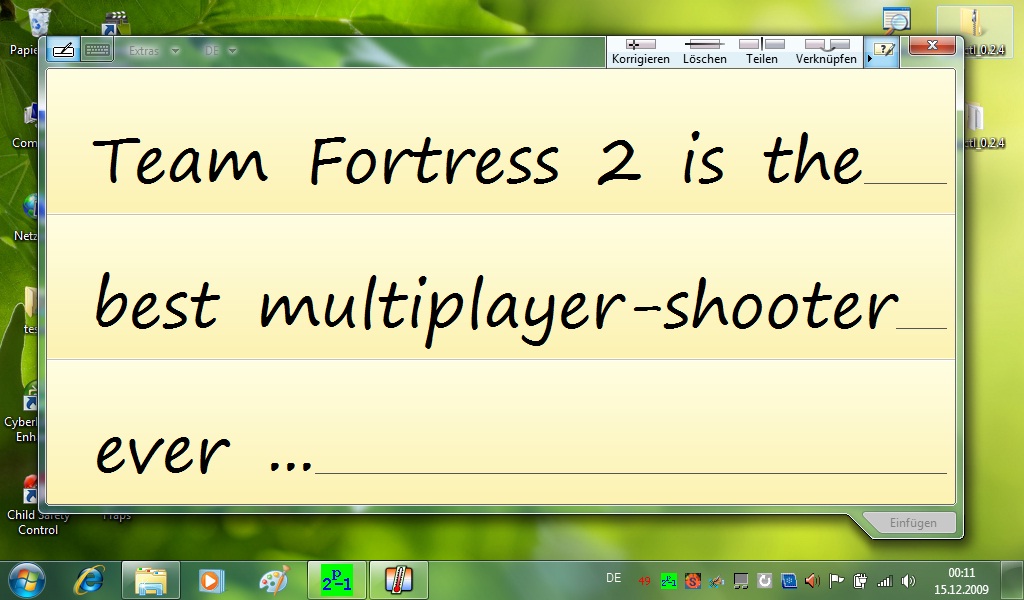Click the orange speaker tray icon
1024x600 pixels.
coord(812,580)
